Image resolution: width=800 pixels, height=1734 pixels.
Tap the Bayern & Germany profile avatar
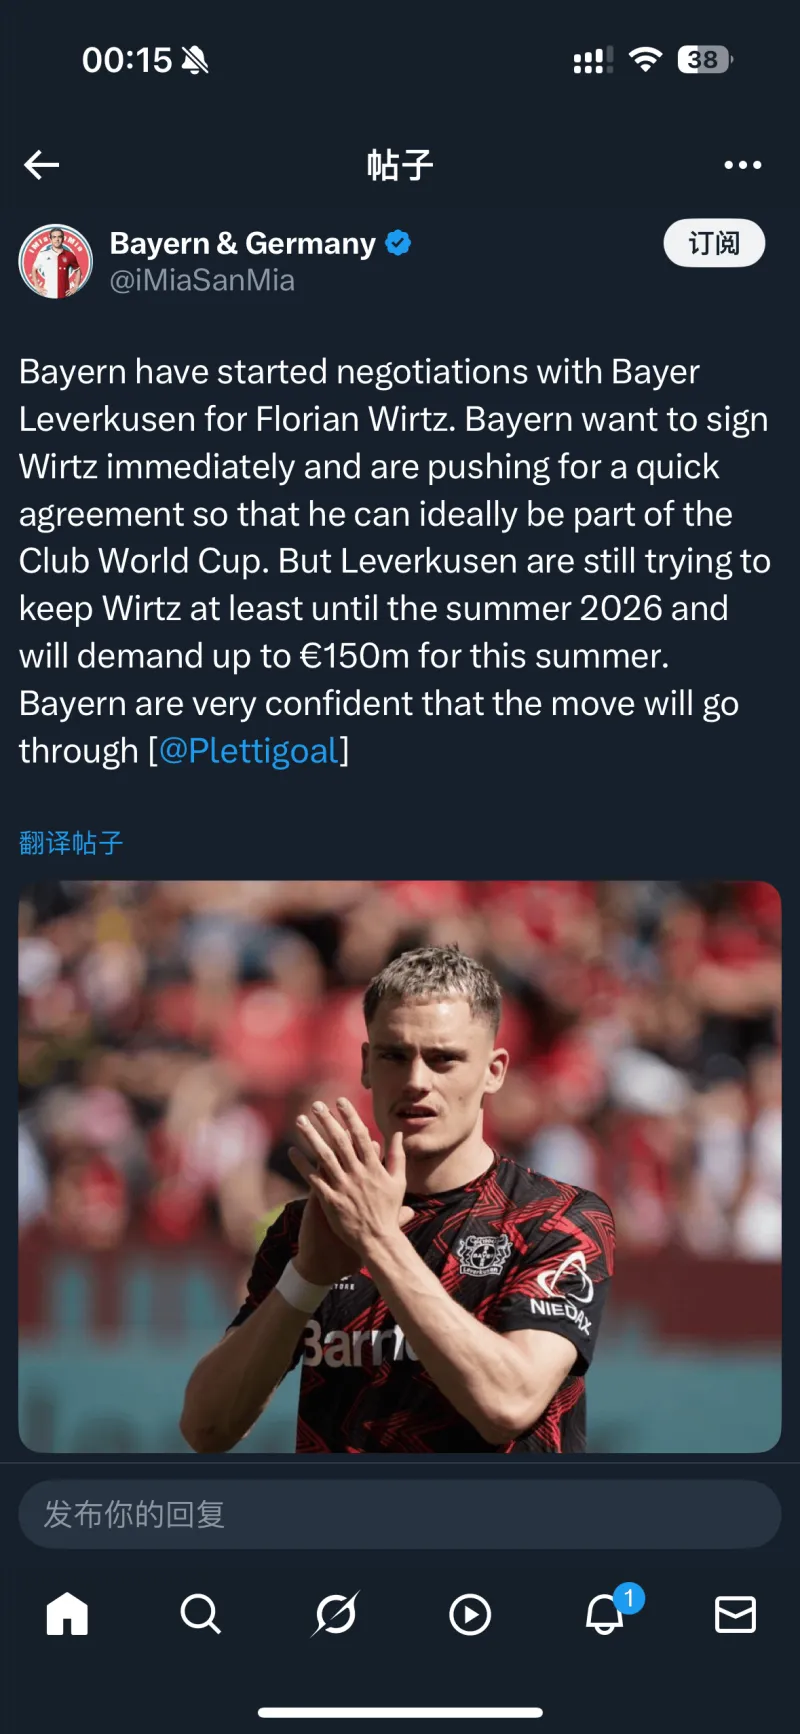56,261
